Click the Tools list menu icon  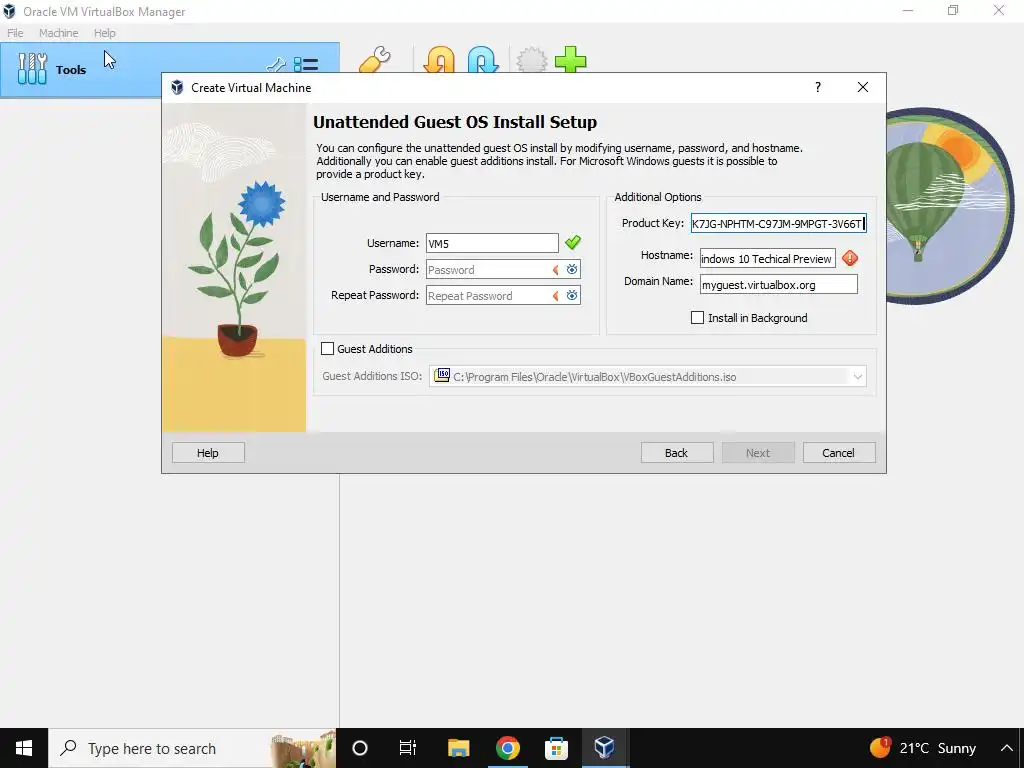(306, 65)
